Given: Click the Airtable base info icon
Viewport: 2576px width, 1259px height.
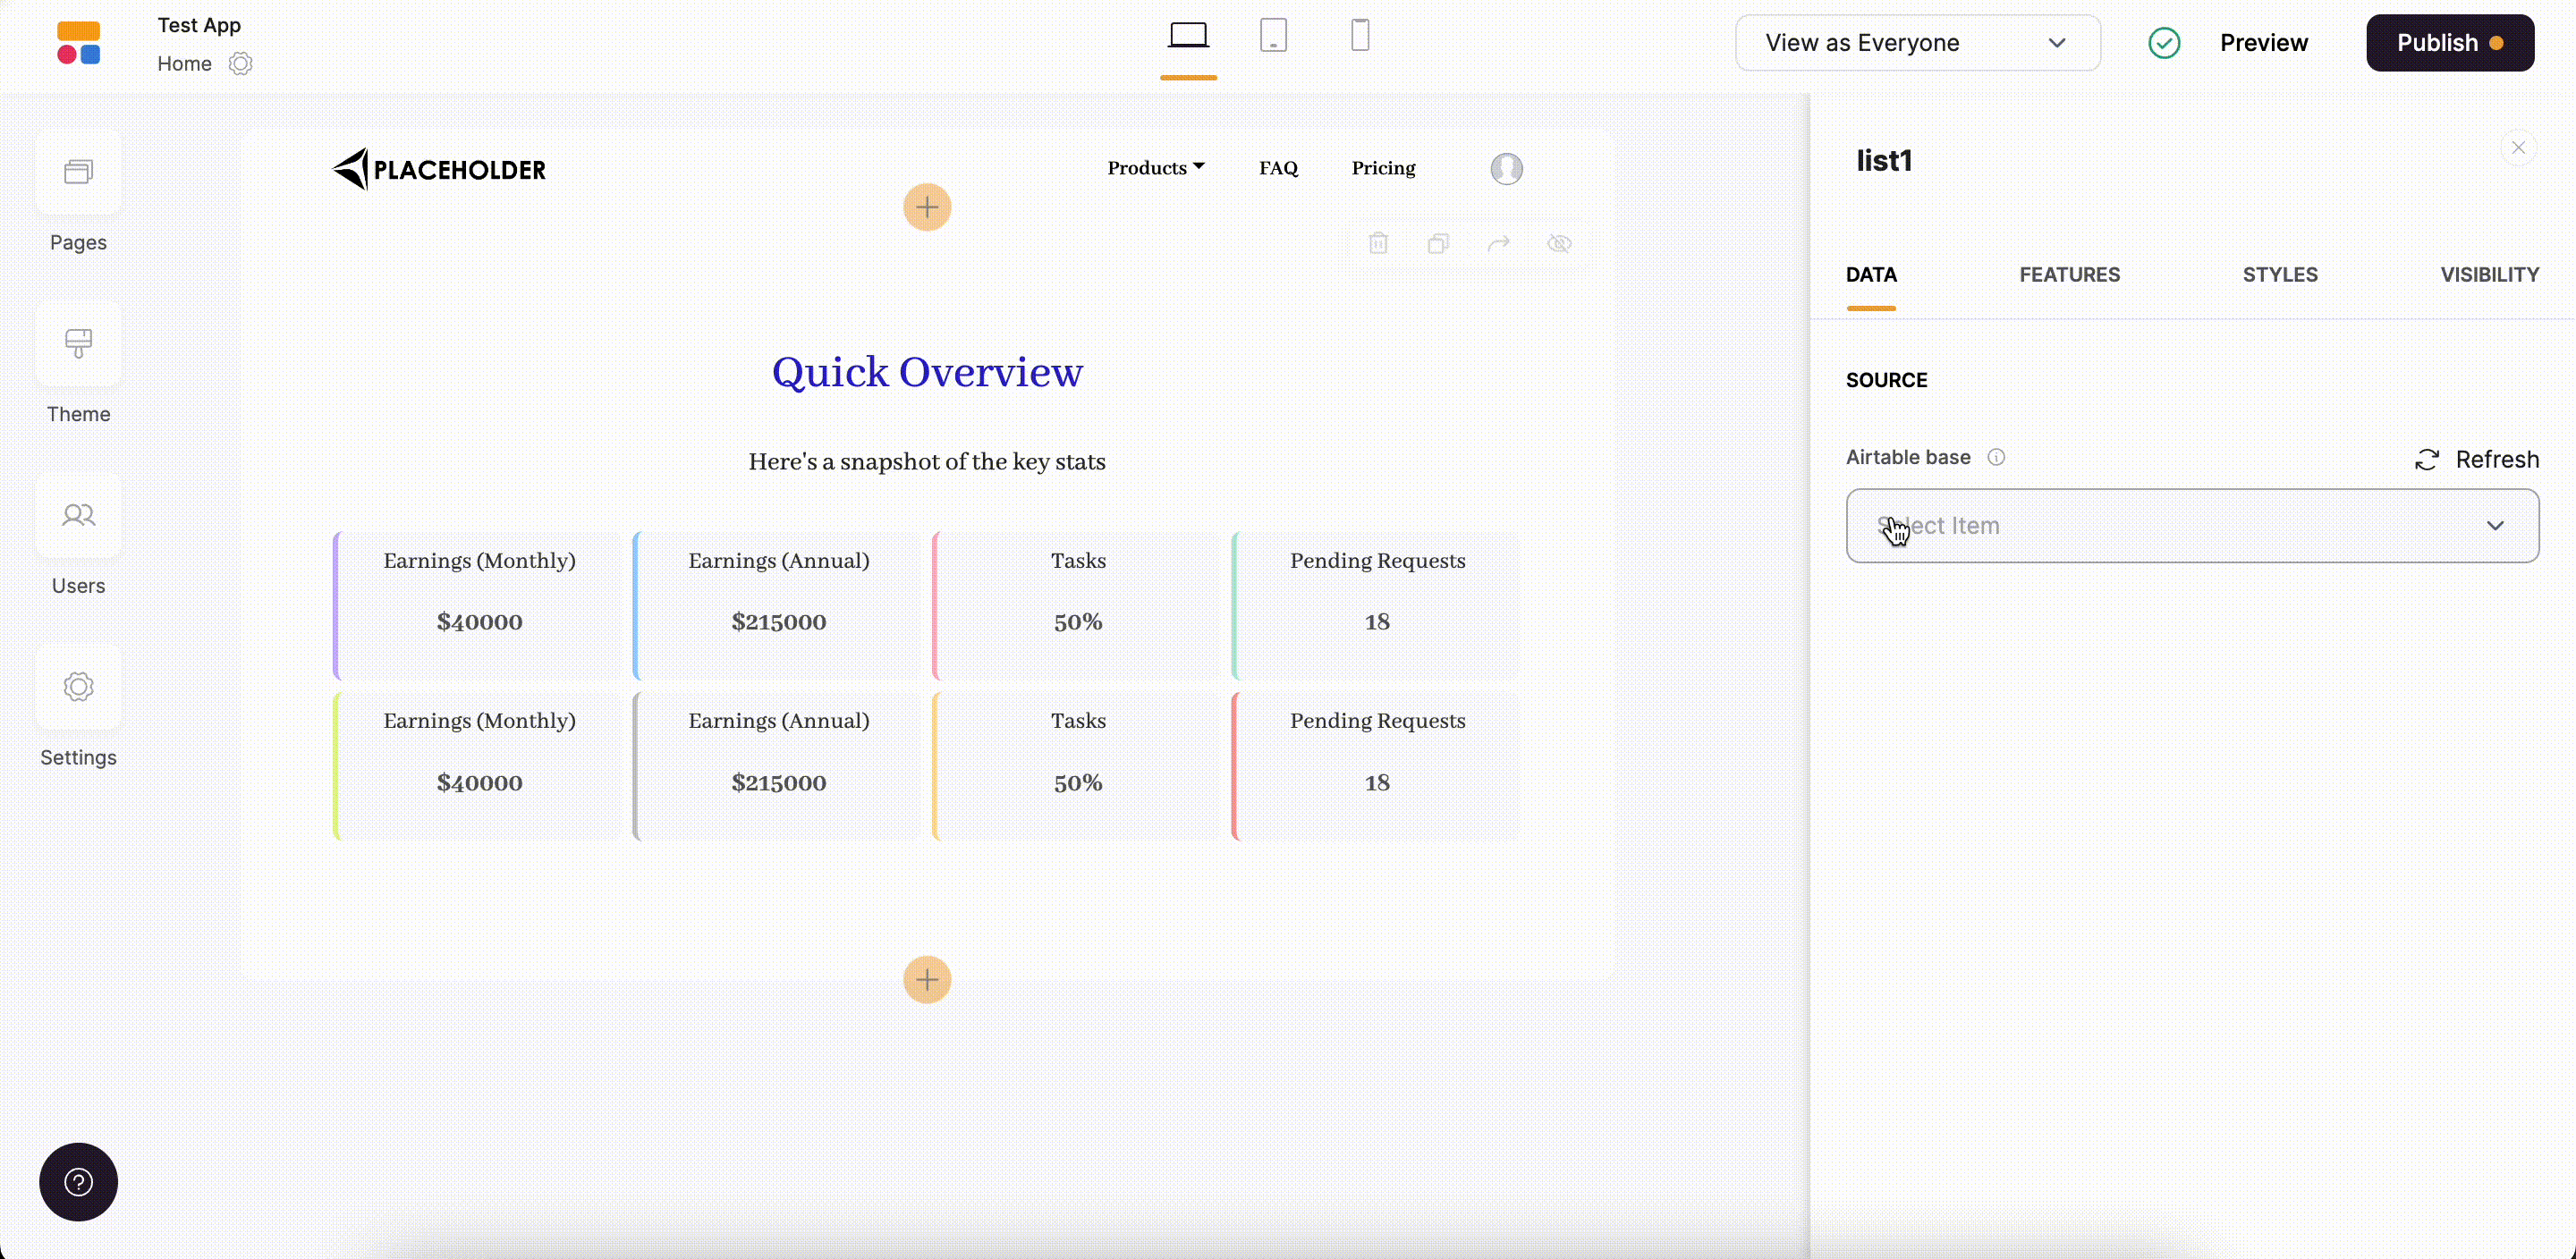Looking at the screenshot, I should 1996,457.
